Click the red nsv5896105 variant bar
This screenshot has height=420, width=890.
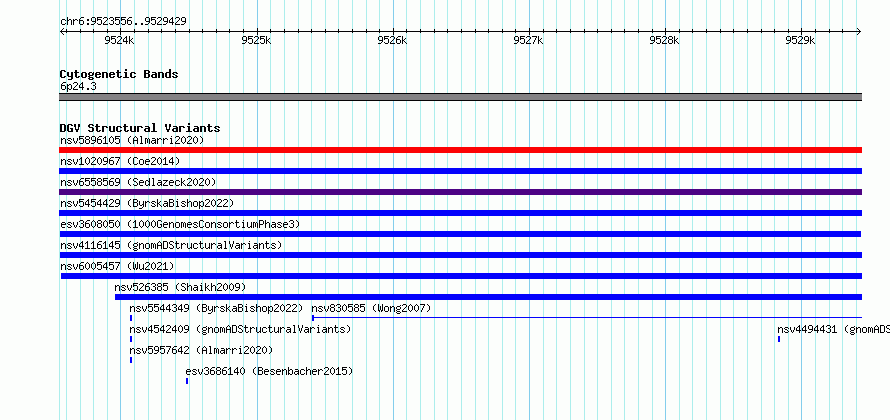tap(460, 150)
